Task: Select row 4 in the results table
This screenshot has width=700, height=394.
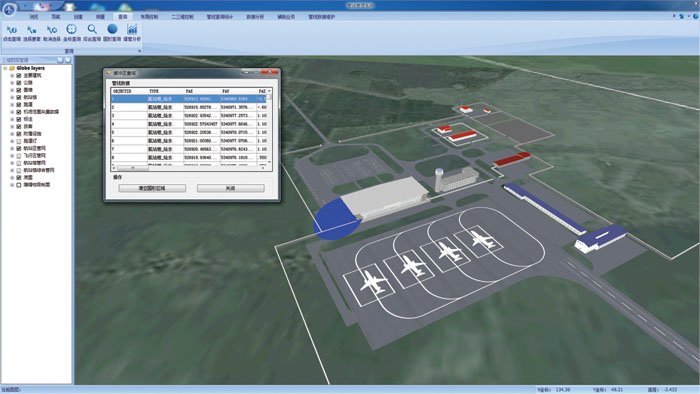Action: (188, 124)
